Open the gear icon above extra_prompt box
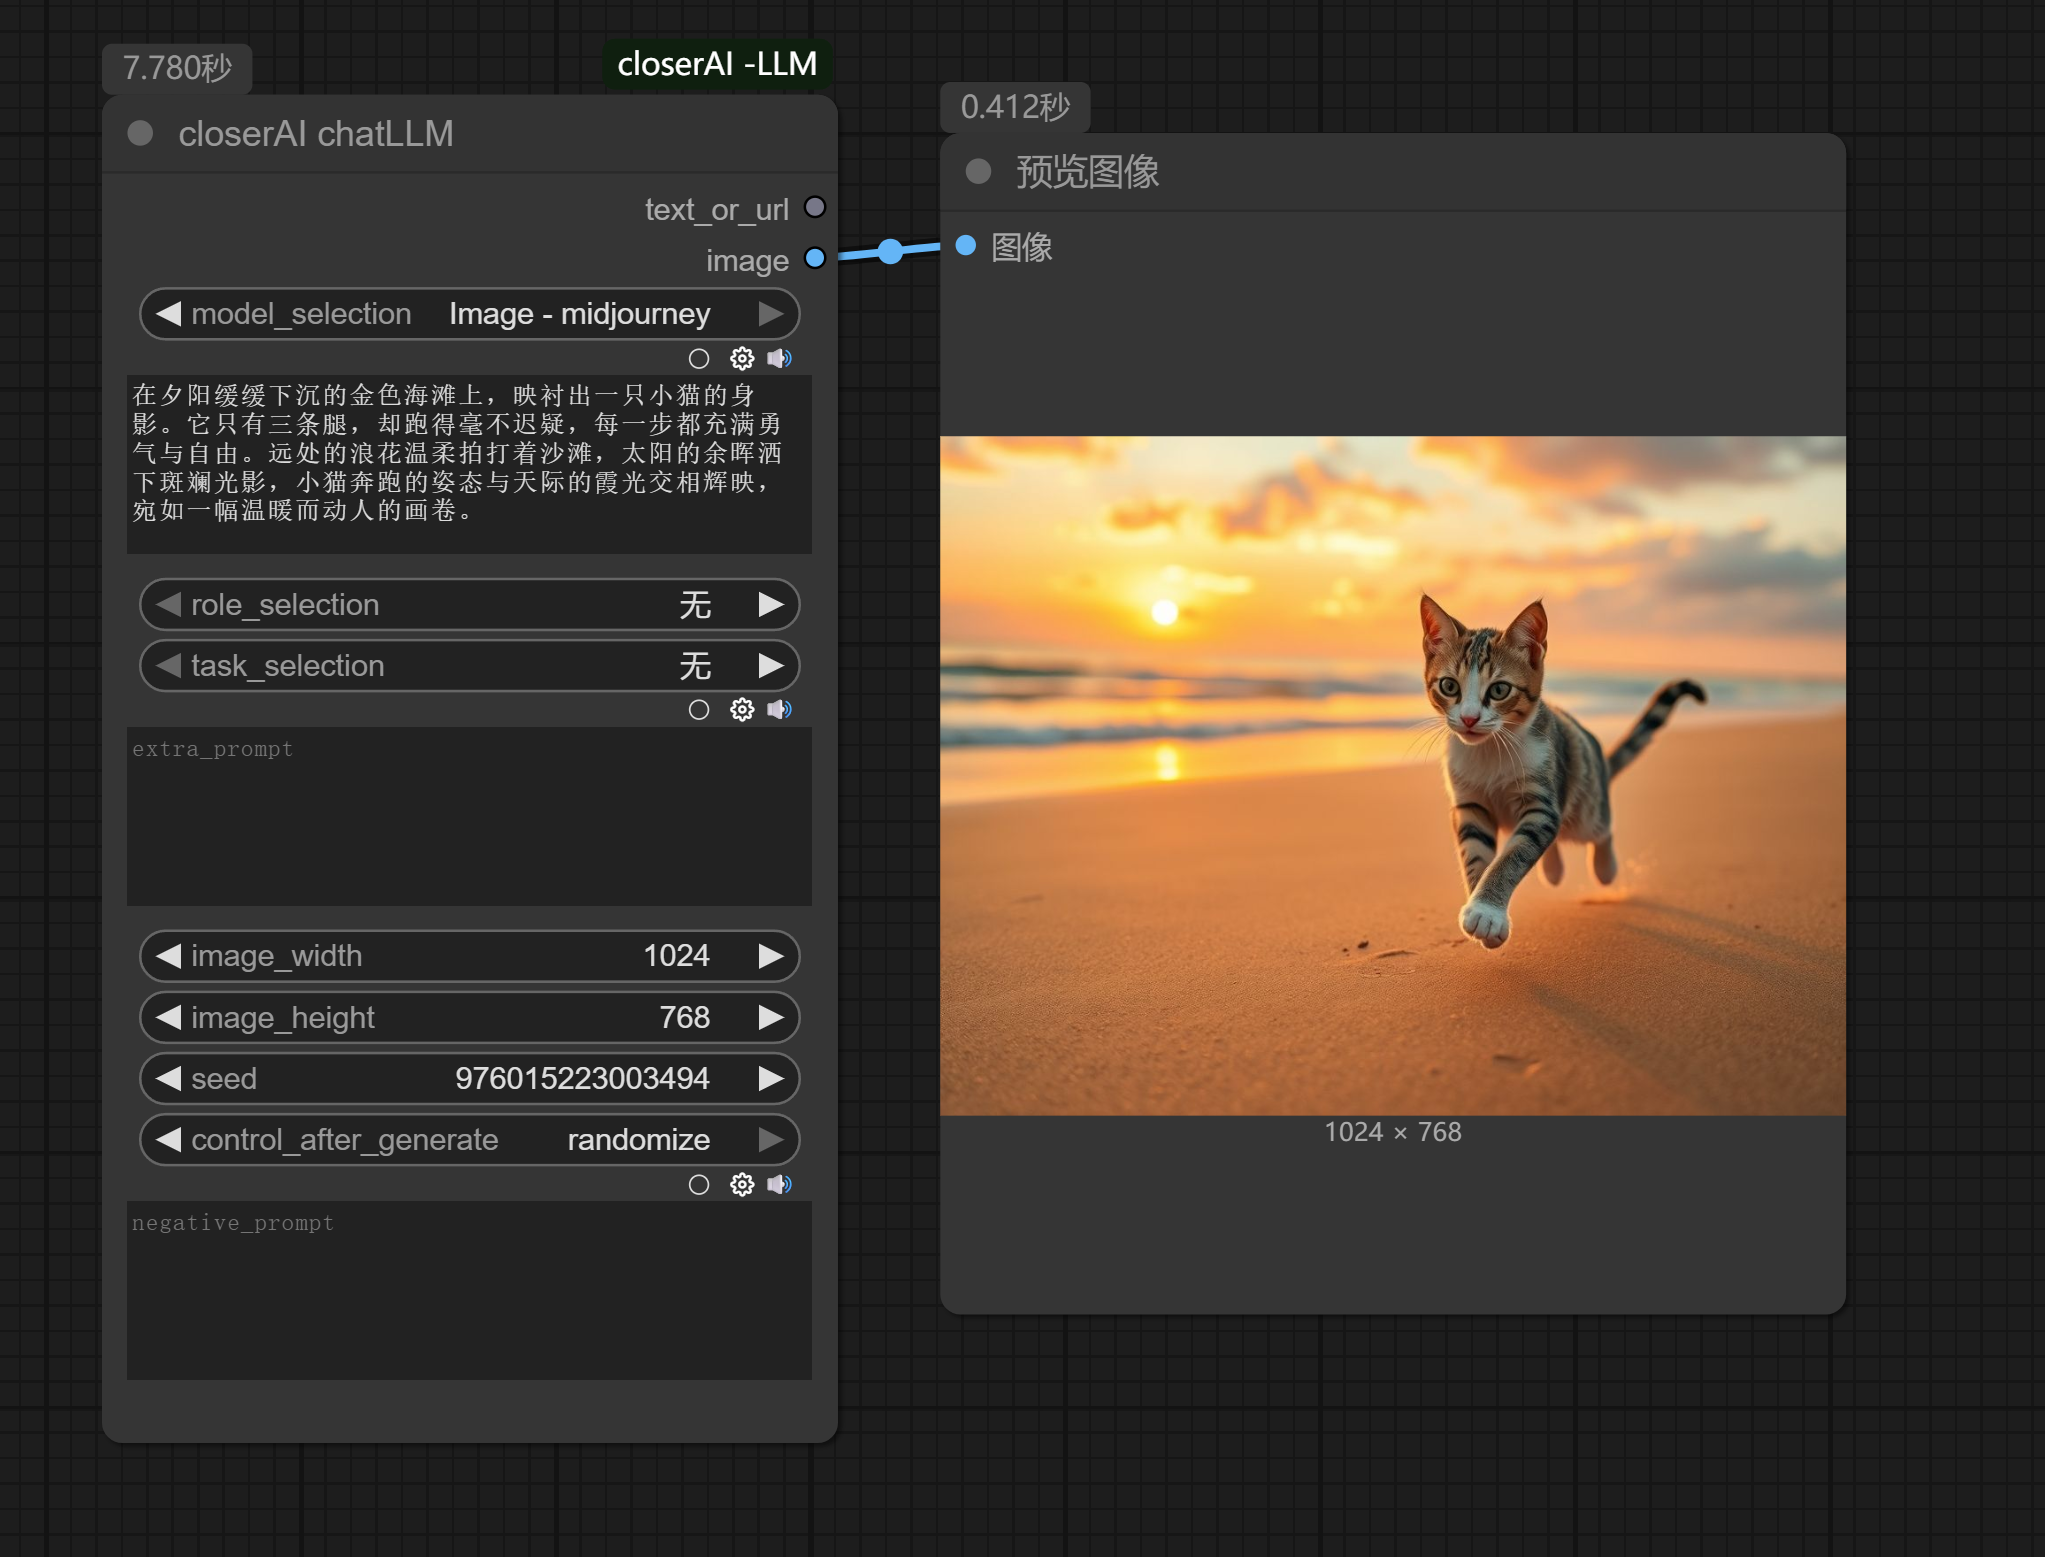The height and width of the screenshot is (1557, 2045). (742, 710)
